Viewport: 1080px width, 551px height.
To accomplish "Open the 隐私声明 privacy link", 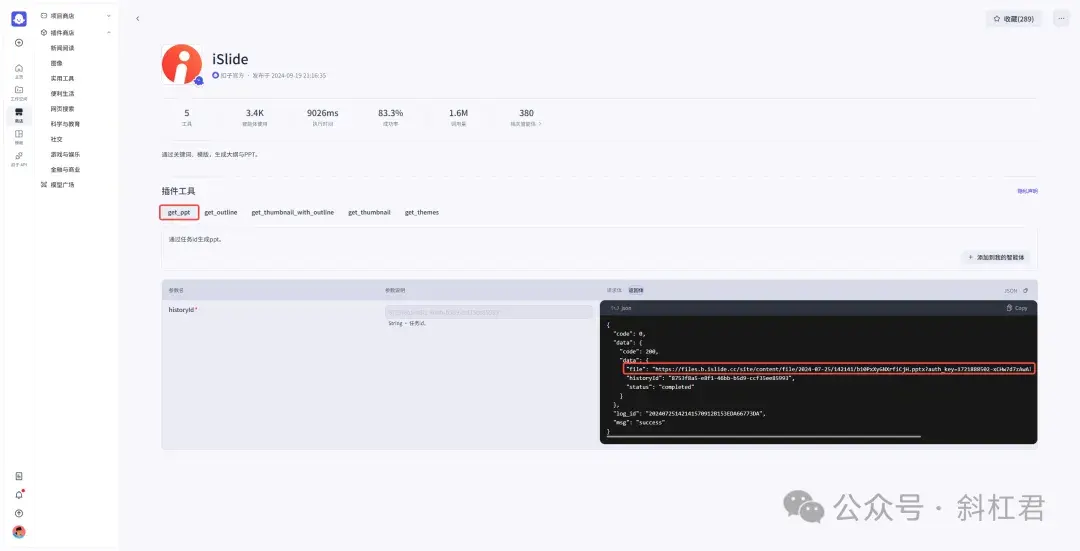I will (x=1027, y=191).
